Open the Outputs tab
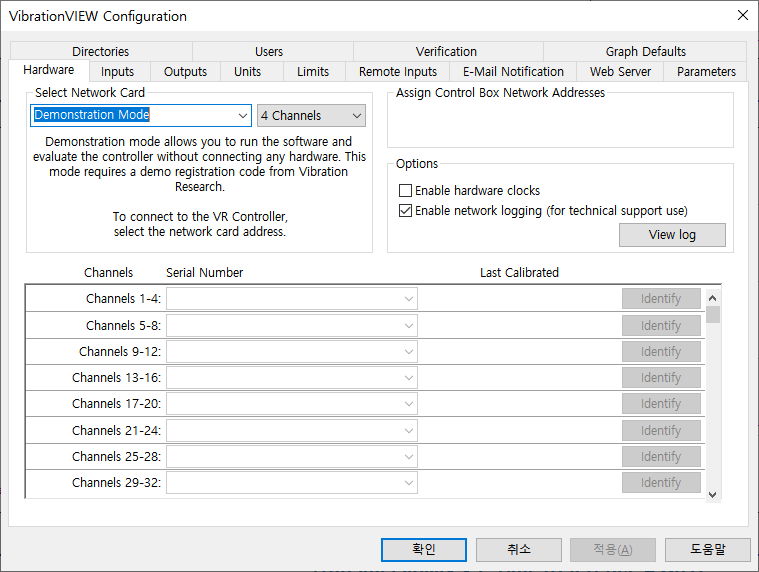Screen dimensions: 759x572 pos(185,72)
